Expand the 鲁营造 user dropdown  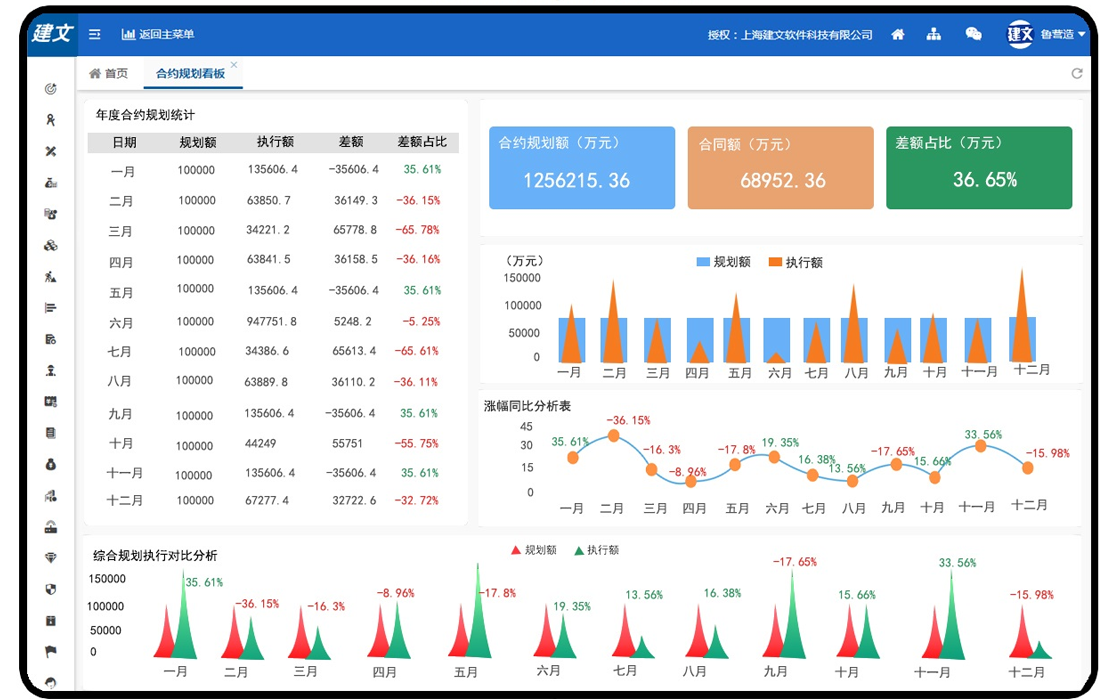coord(1062,34)
